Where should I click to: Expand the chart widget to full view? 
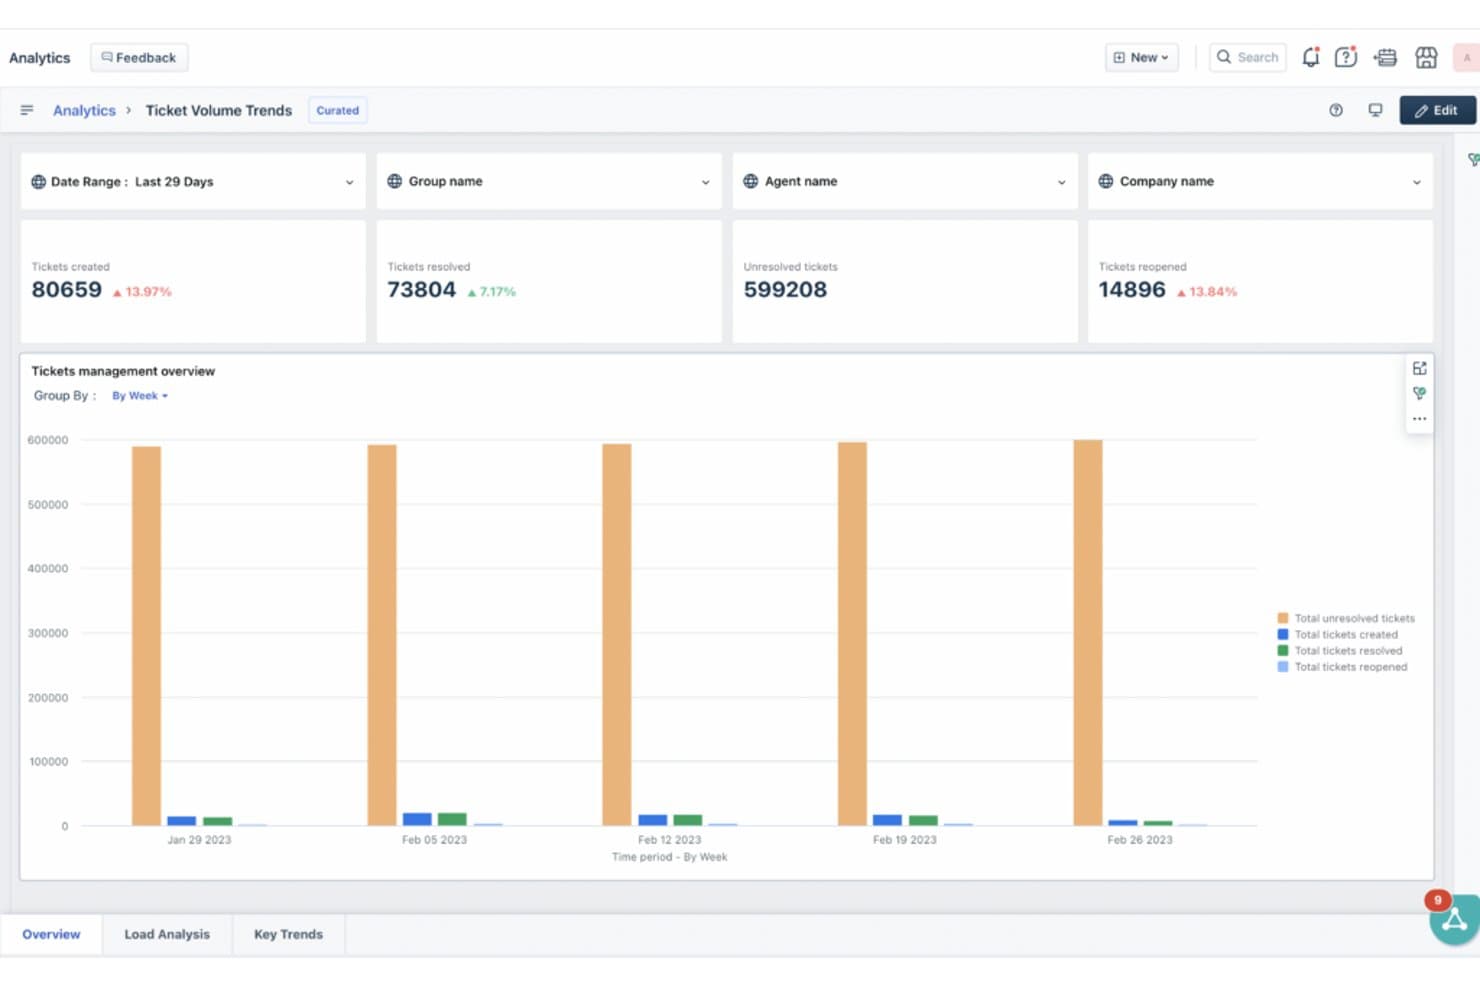click(1419, 368)
